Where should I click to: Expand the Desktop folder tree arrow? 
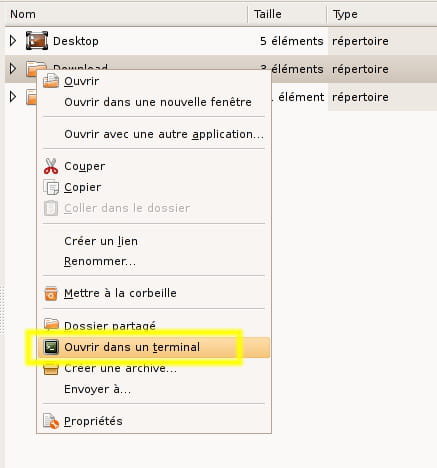point(13,41)
